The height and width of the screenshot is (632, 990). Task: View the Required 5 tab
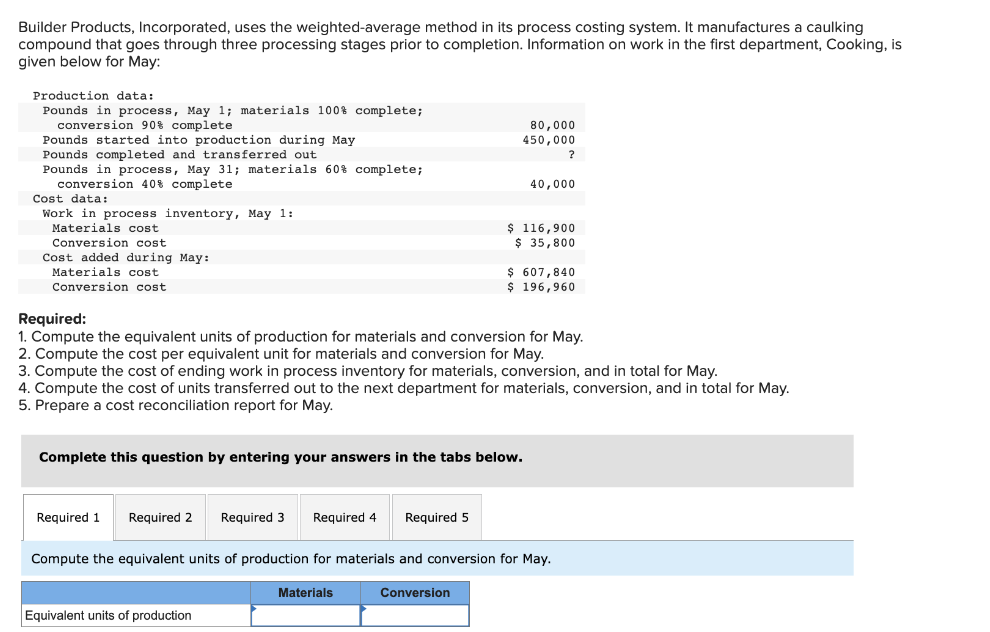coord(436,517)
